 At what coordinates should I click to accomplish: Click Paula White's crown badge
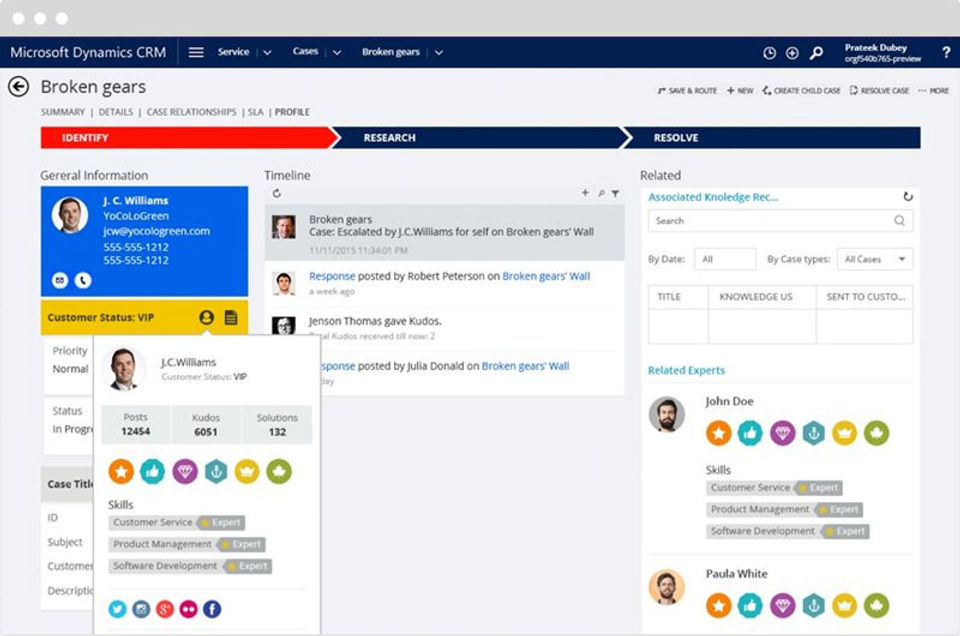[844, 605]
